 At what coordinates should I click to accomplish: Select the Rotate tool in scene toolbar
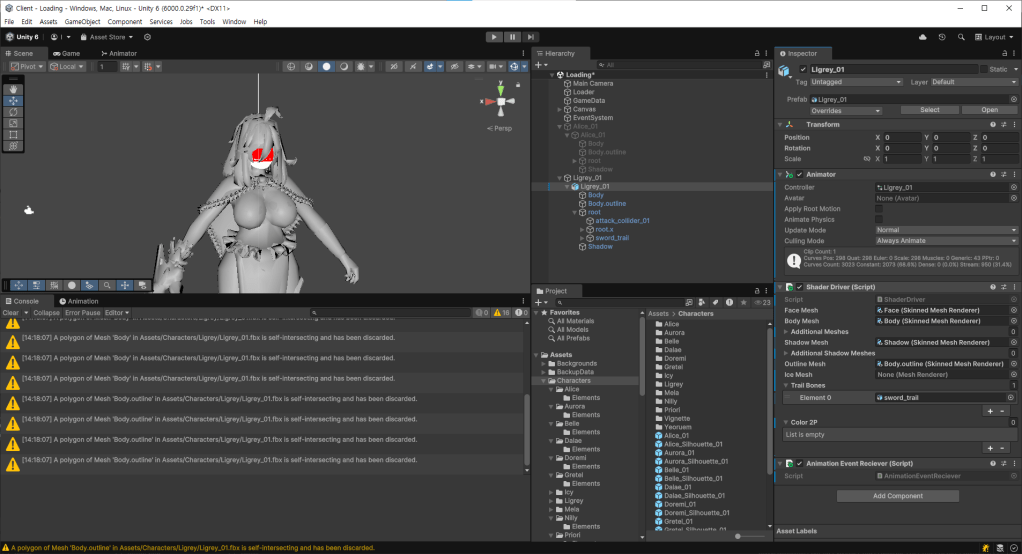pyautogui.click(x=14, y=112)
